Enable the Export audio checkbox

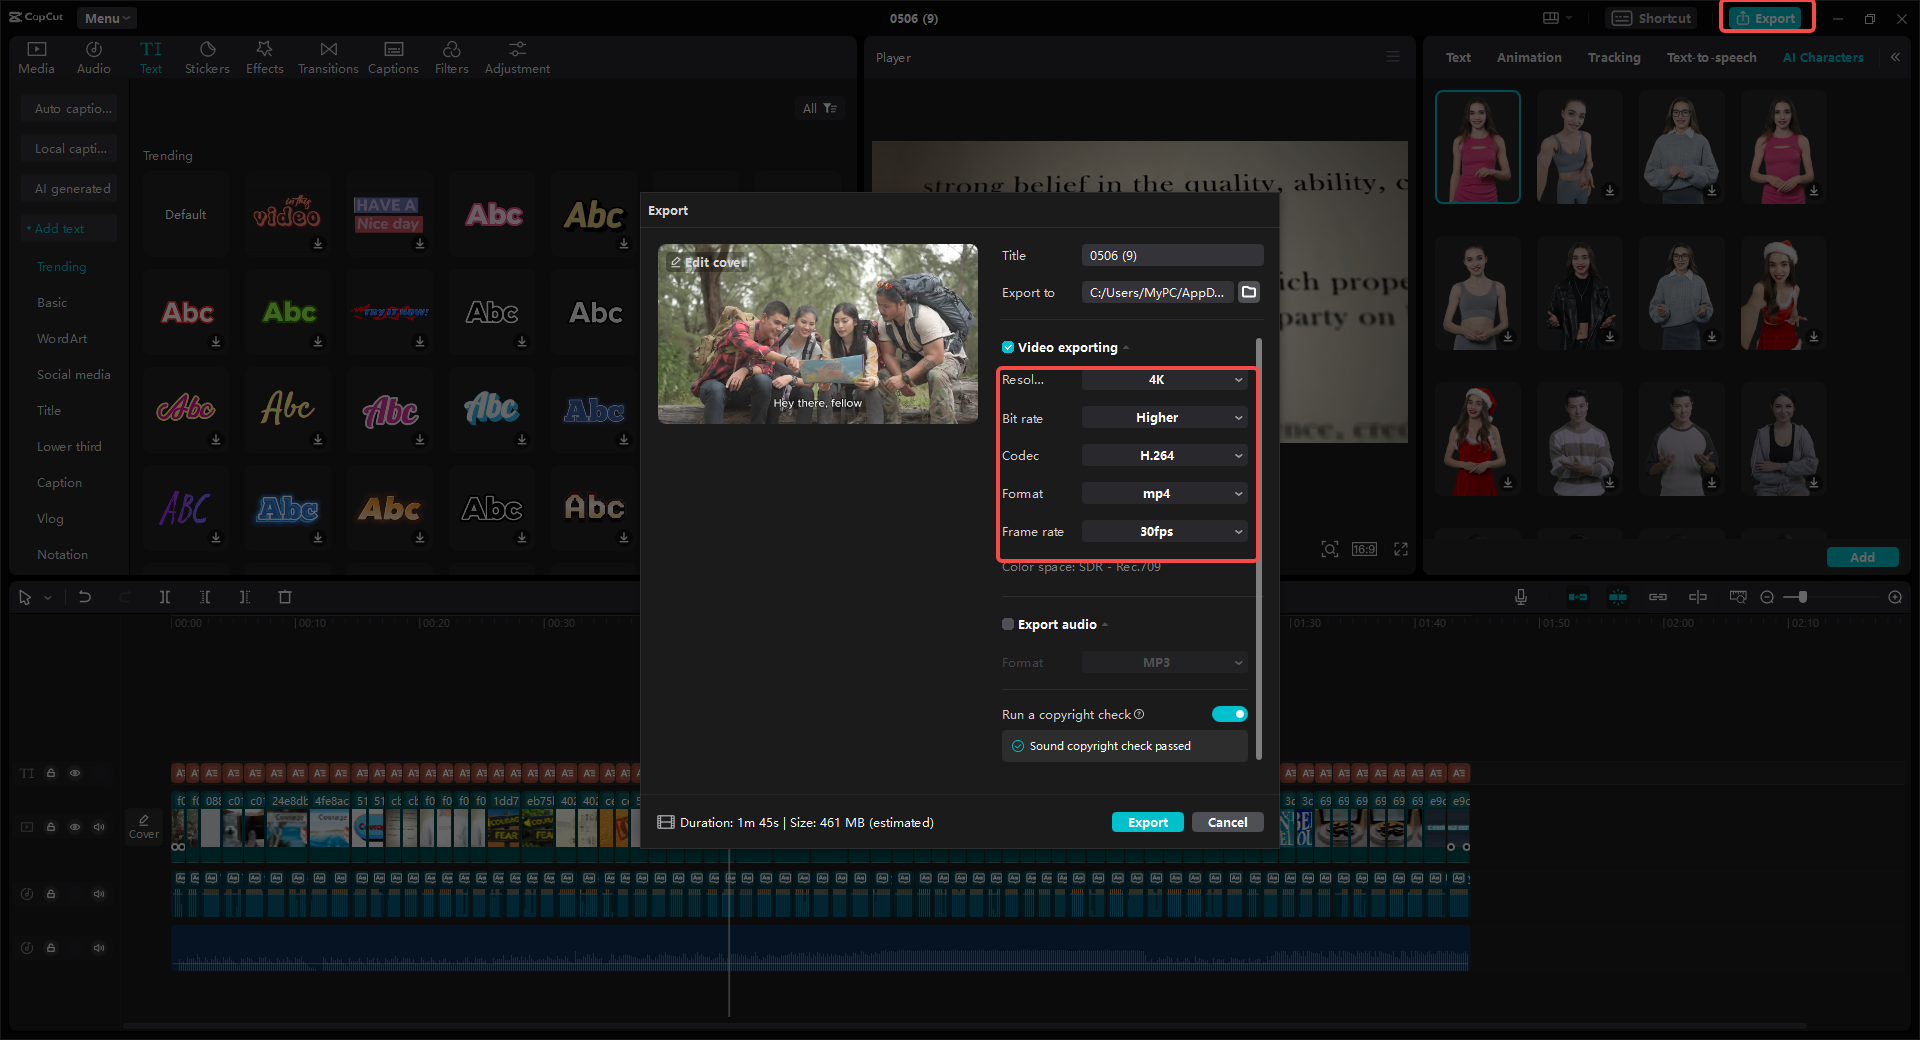coord(1008,624)
